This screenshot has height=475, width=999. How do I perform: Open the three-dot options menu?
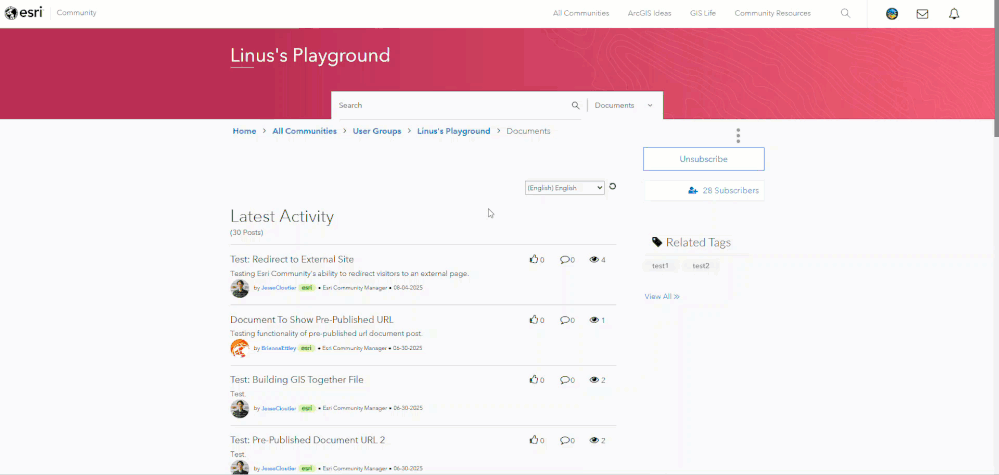click(x=738, y=136)
